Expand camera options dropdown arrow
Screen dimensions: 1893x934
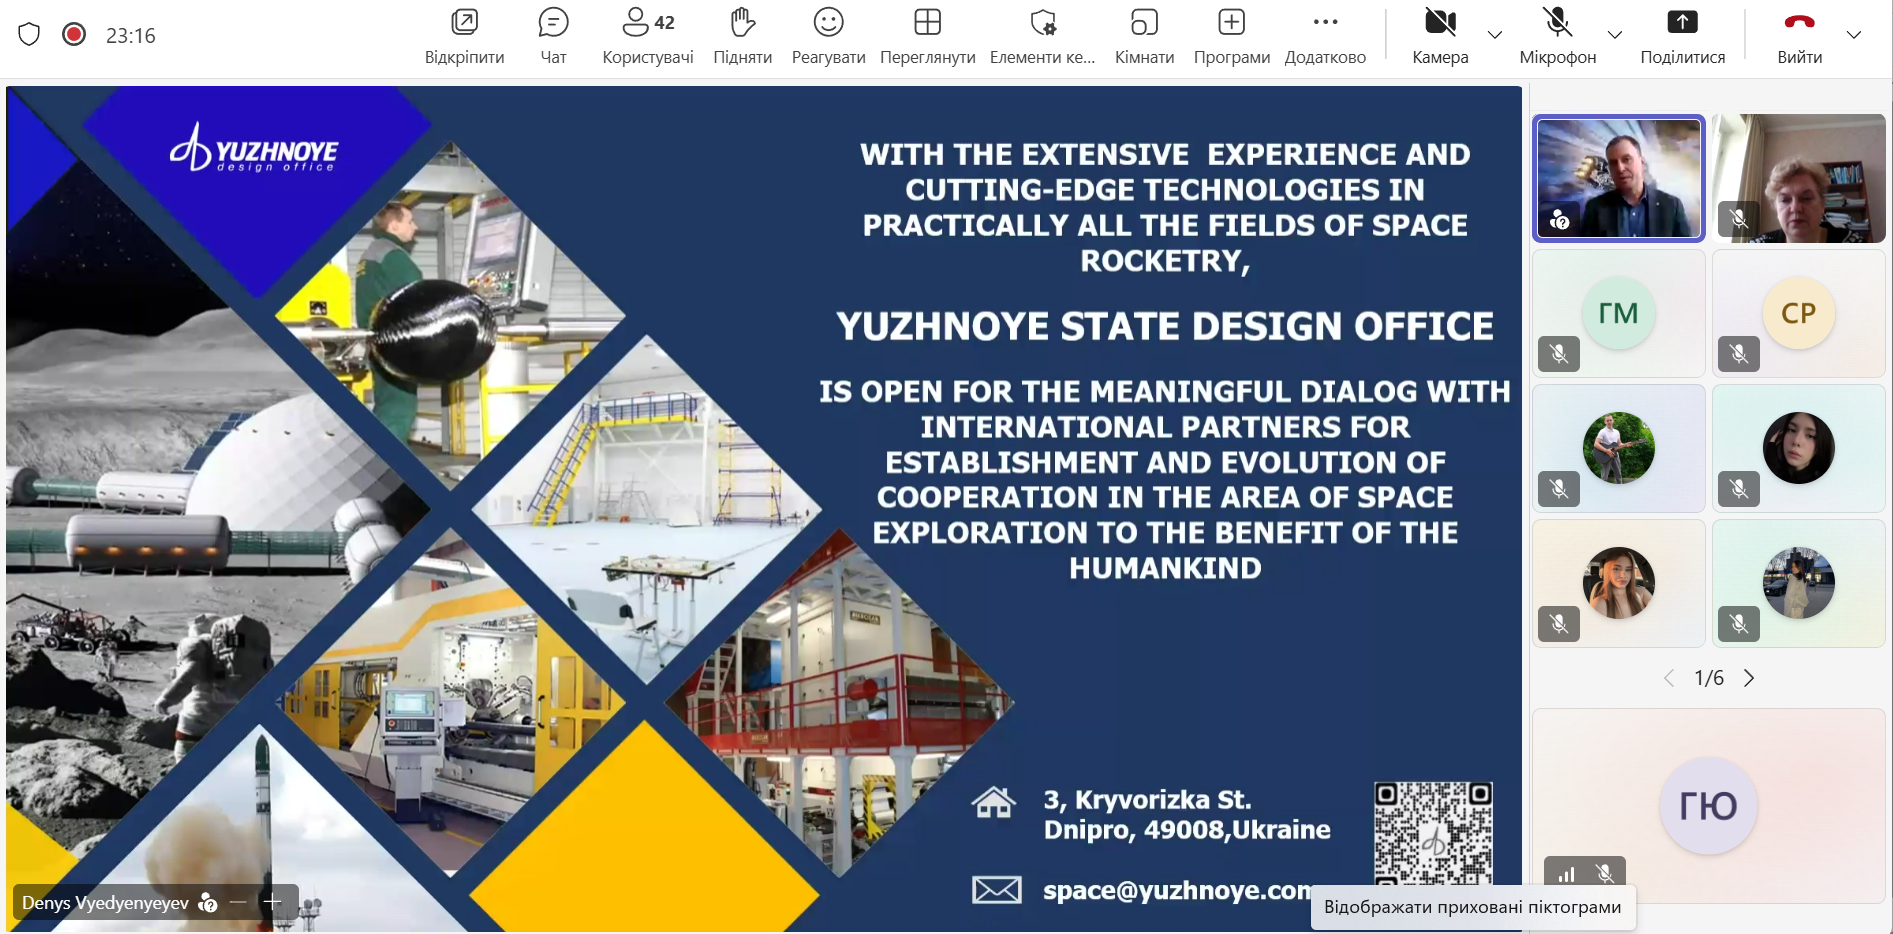point(1495,35)
